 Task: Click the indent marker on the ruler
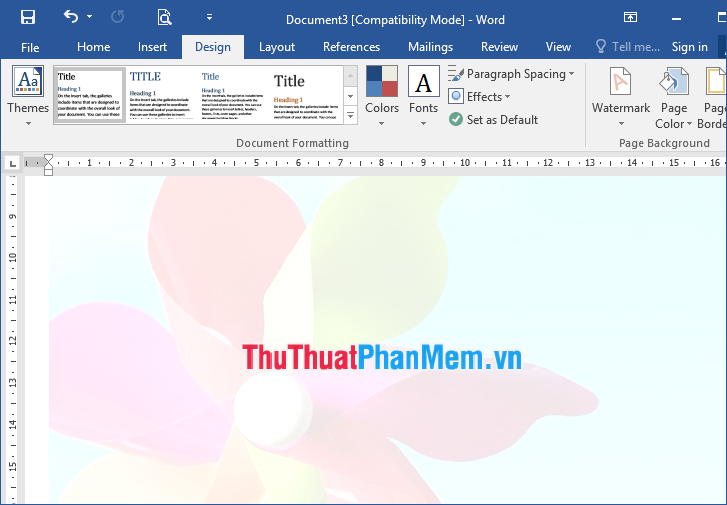click(x=48, y=165)
